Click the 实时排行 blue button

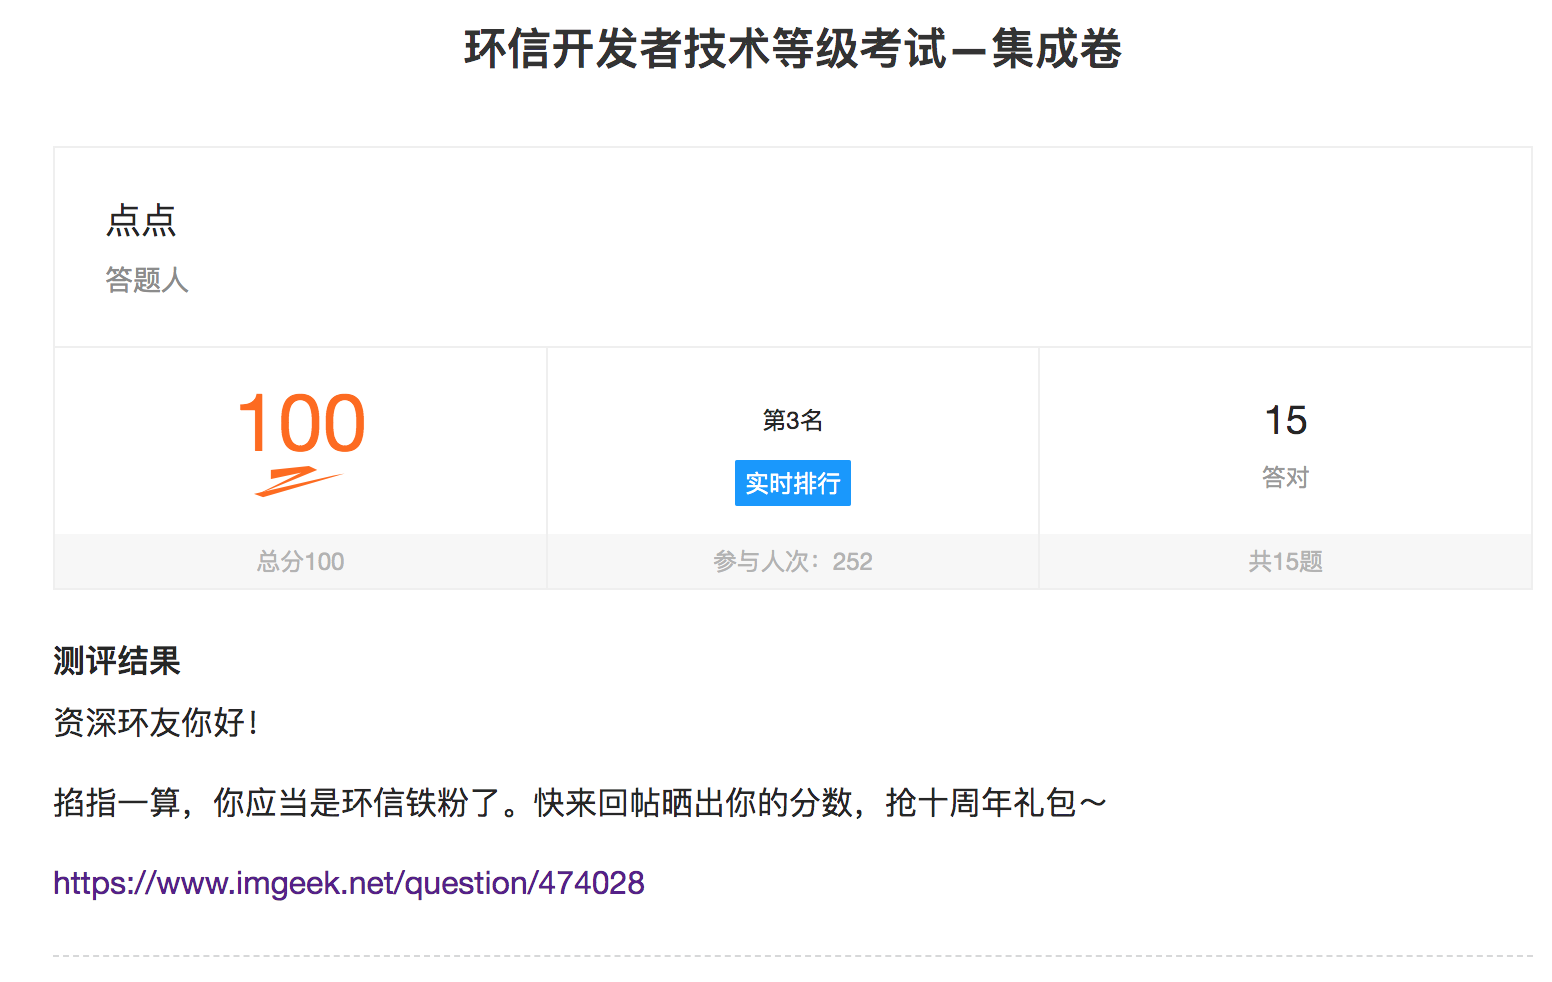(x=792, y=483)
